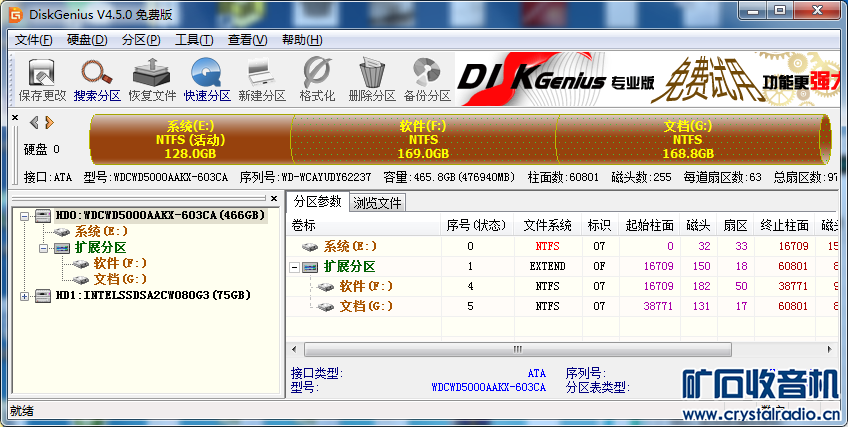Viewport: 848px width, 427px height.
Task: Click the 软件(F:) drive icon in partition table
Action: [326, 286]
